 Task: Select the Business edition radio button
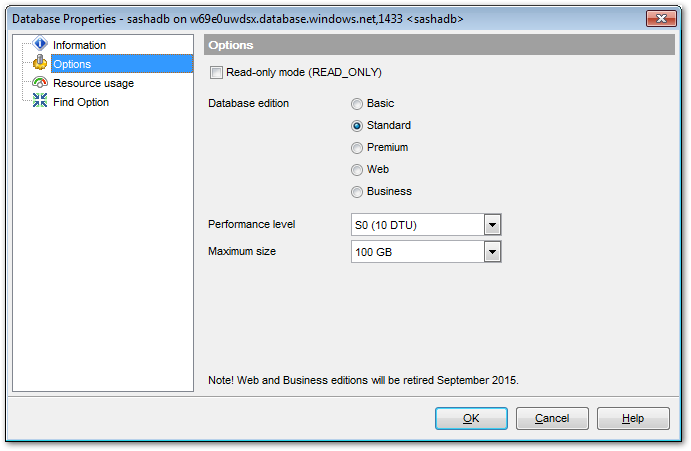[x=357, y=191]
